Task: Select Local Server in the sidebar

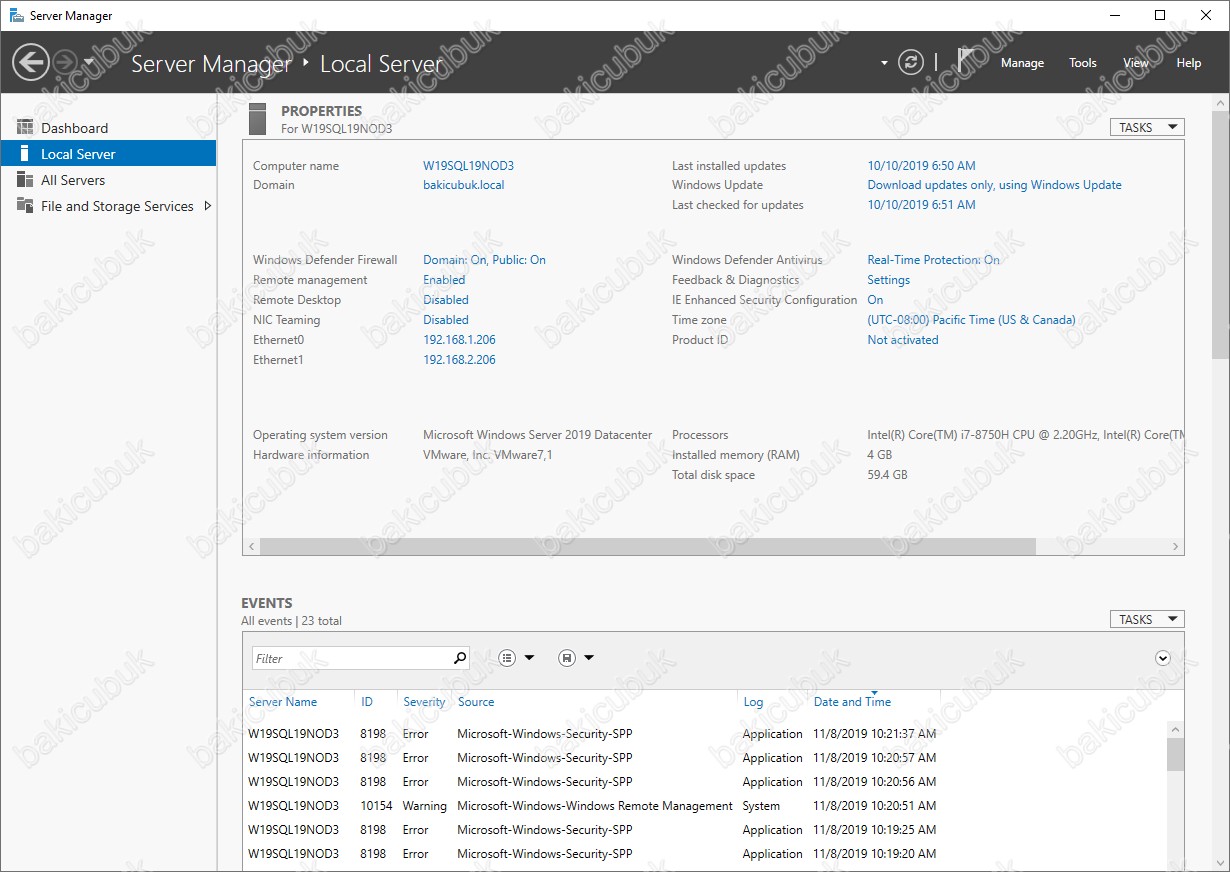Action: tap(108, 154)
